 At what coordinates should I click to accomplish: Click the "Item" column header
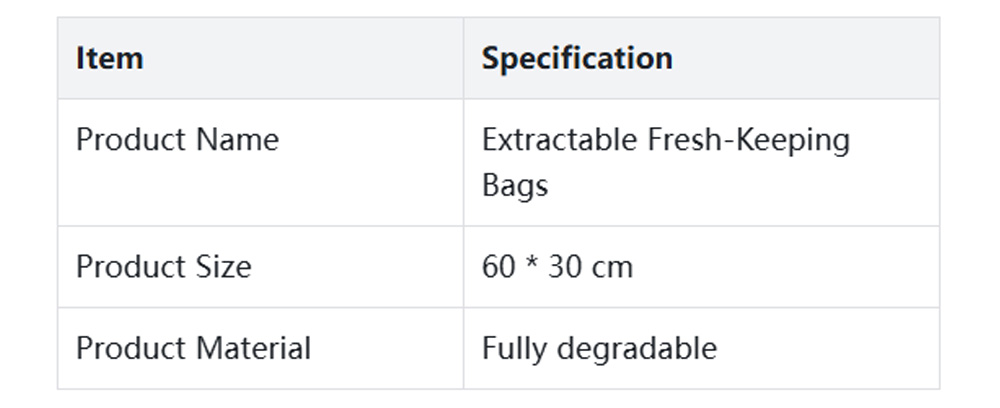pyautogui.click(x=110, y=58)
